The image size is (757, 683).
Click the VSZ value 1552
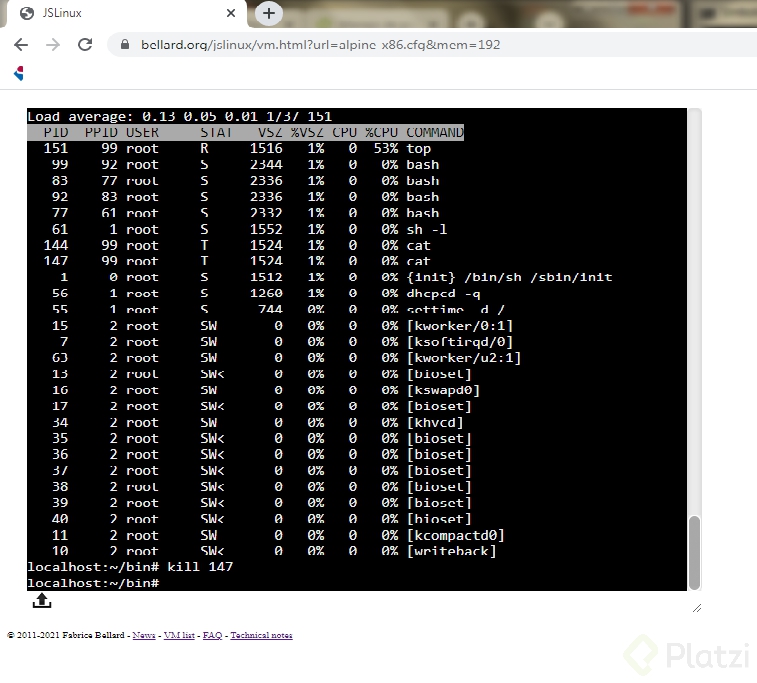(266, 229)
